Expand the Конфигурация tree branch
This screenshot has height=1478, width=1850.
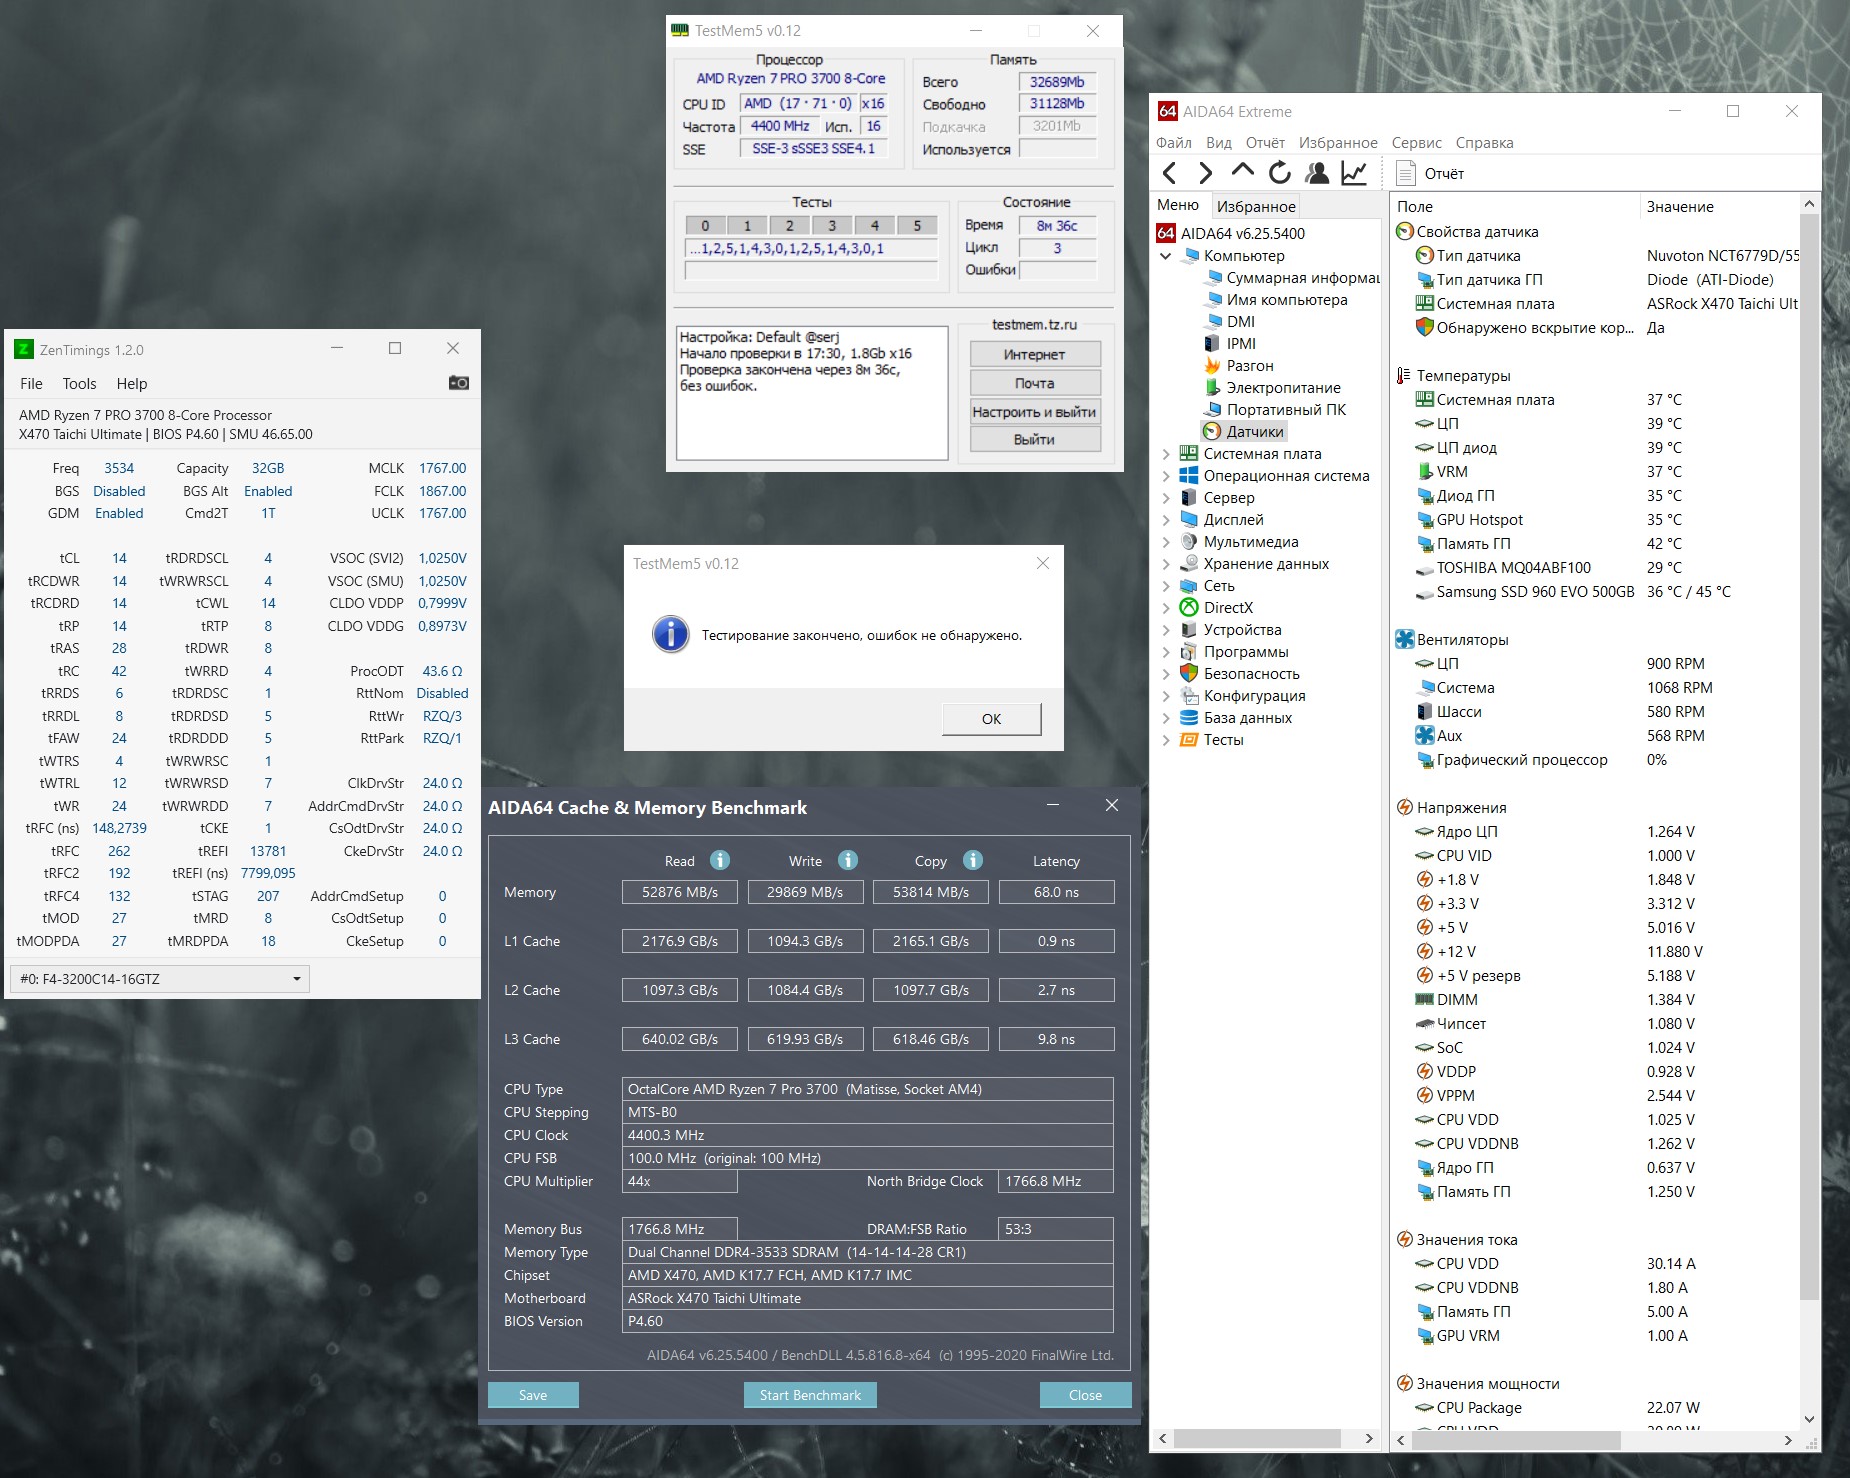coord(1165,696)
